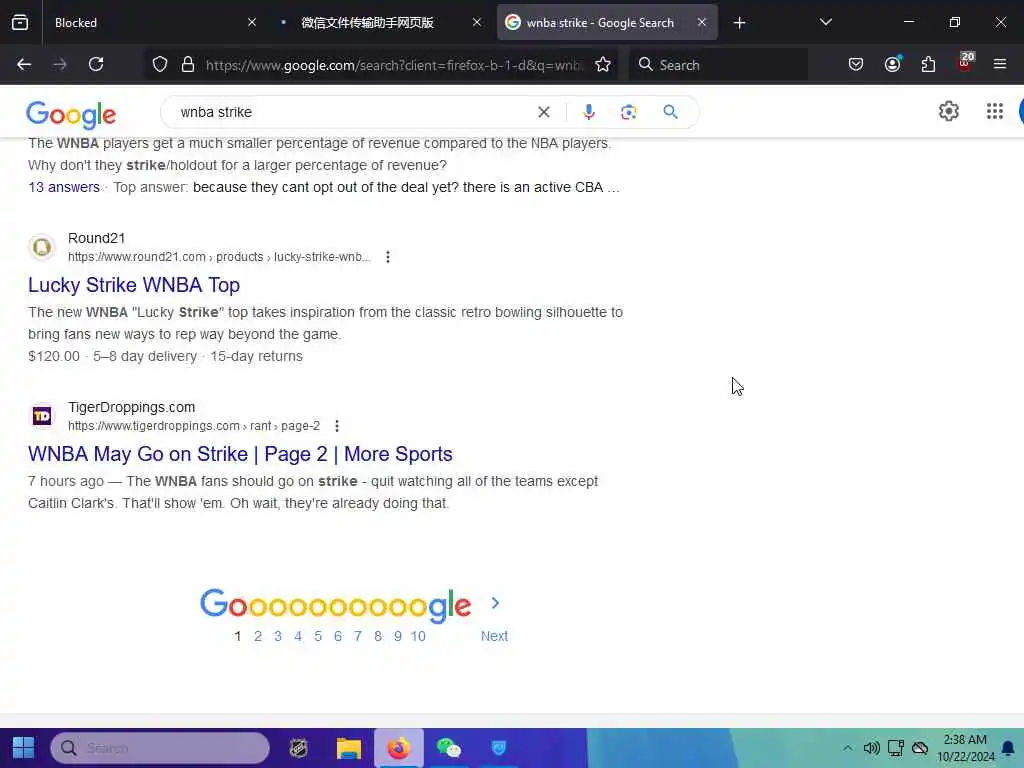This screenshot has width=1024, height=768.
Task: Go back to previous page
Action: pos(24,64)
